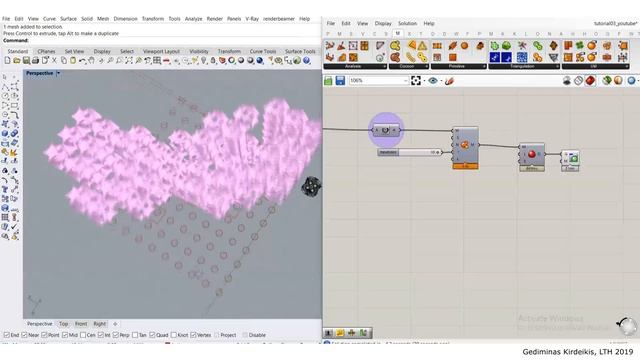Click the blue Help question icon in Rhino toolbar
This screenshot has width=640, height=360.
click(307, 60)
